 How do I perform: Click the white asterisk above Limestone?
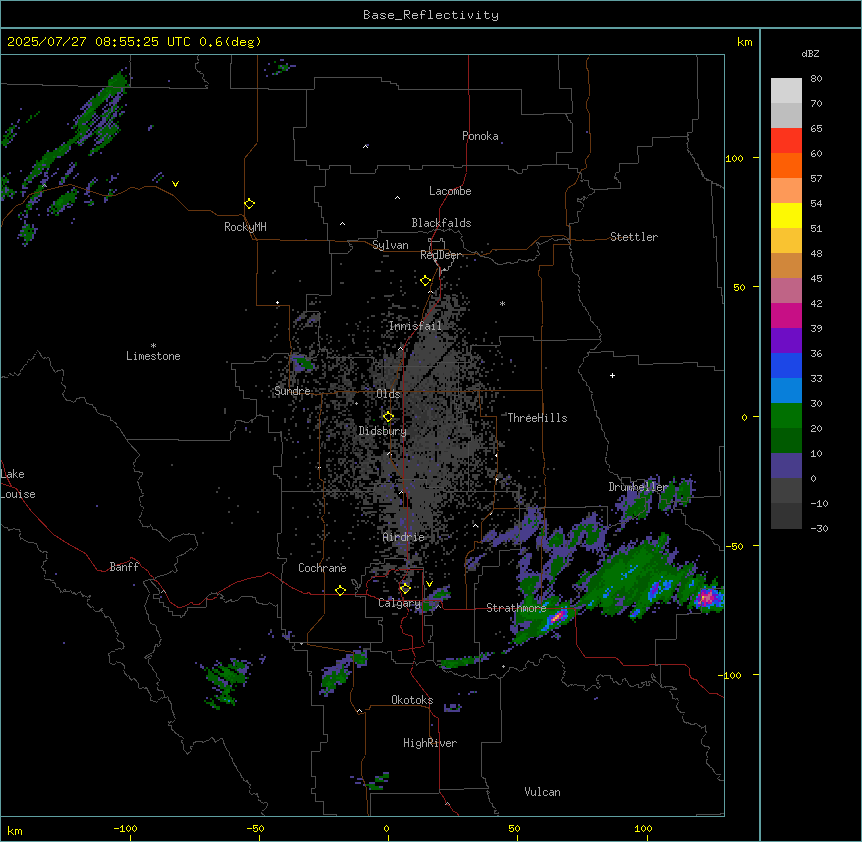(x=153, y=345)
